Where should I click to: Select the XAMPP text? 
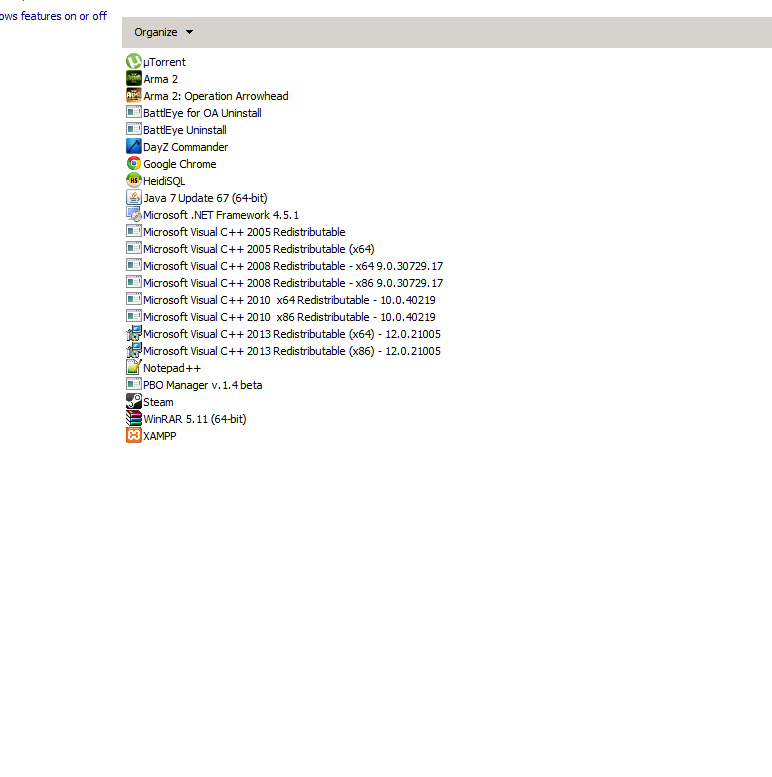tap(160, 436)
